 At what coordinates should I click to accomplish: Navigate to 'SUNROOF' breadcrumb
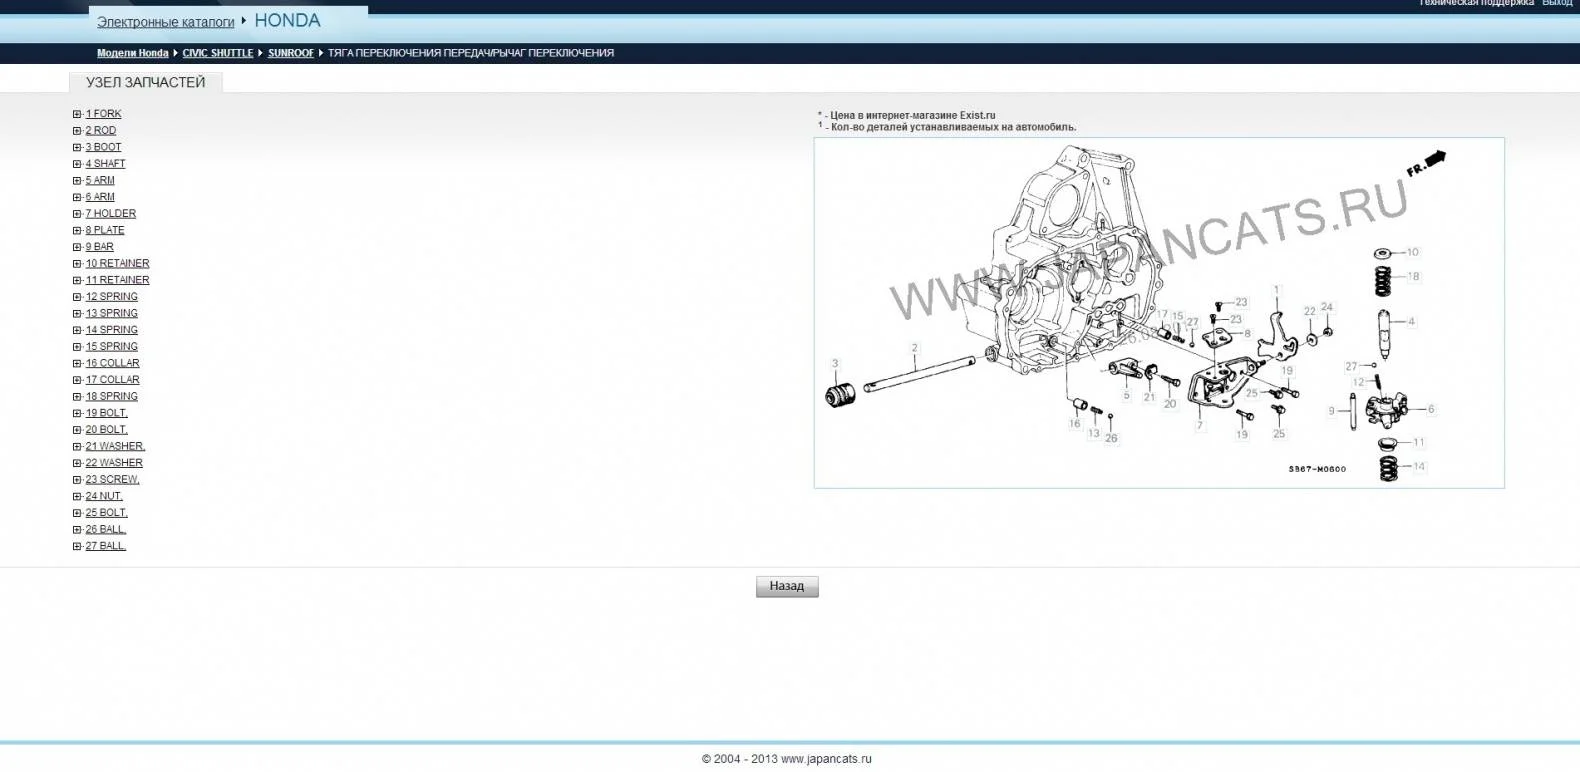tap(291, 53)
